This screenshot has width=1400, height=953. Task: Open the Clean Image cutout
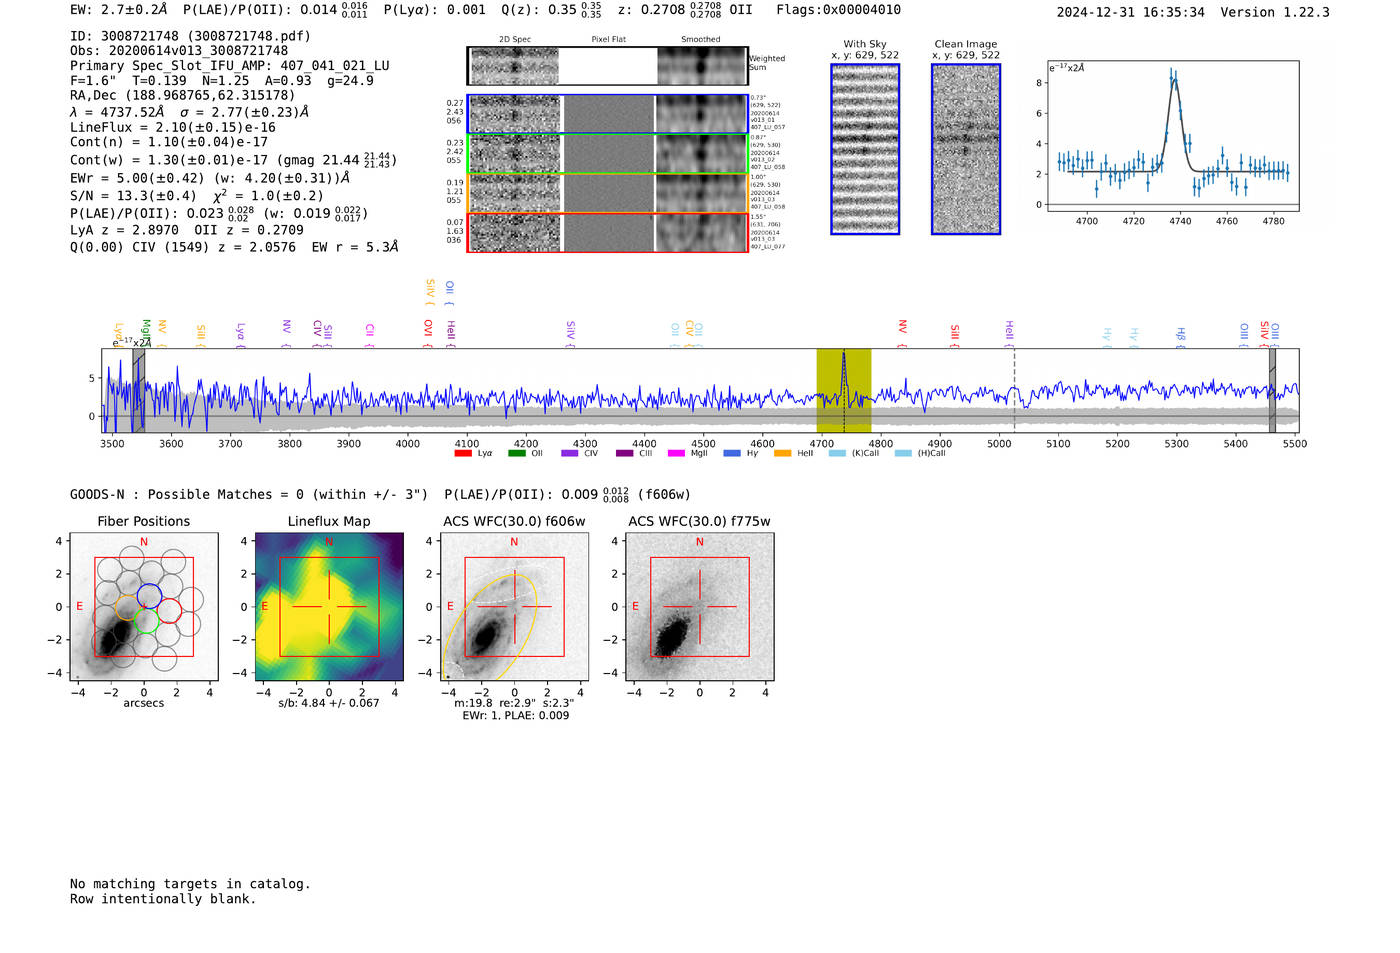point(966,149)
